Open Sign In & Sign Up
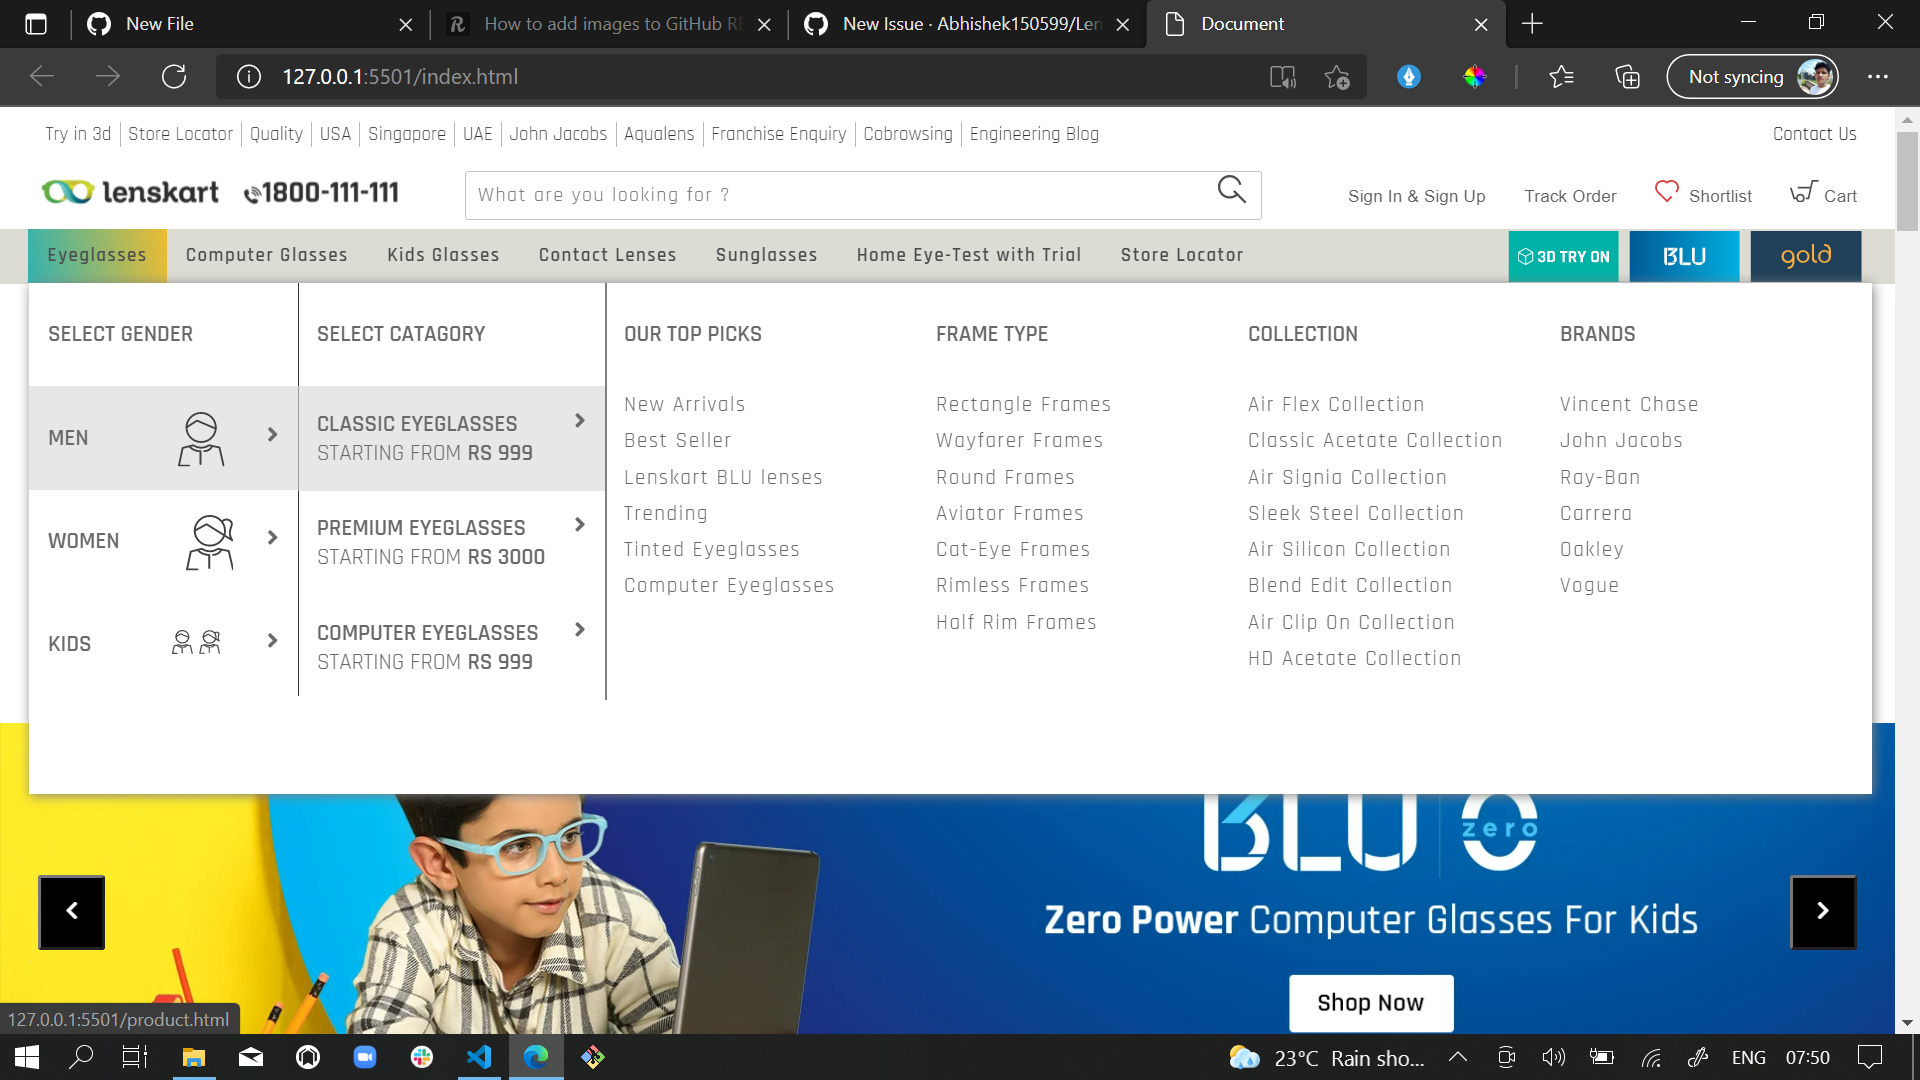This screenshot has width=1920, height=1080. (x=1416, y=196)
